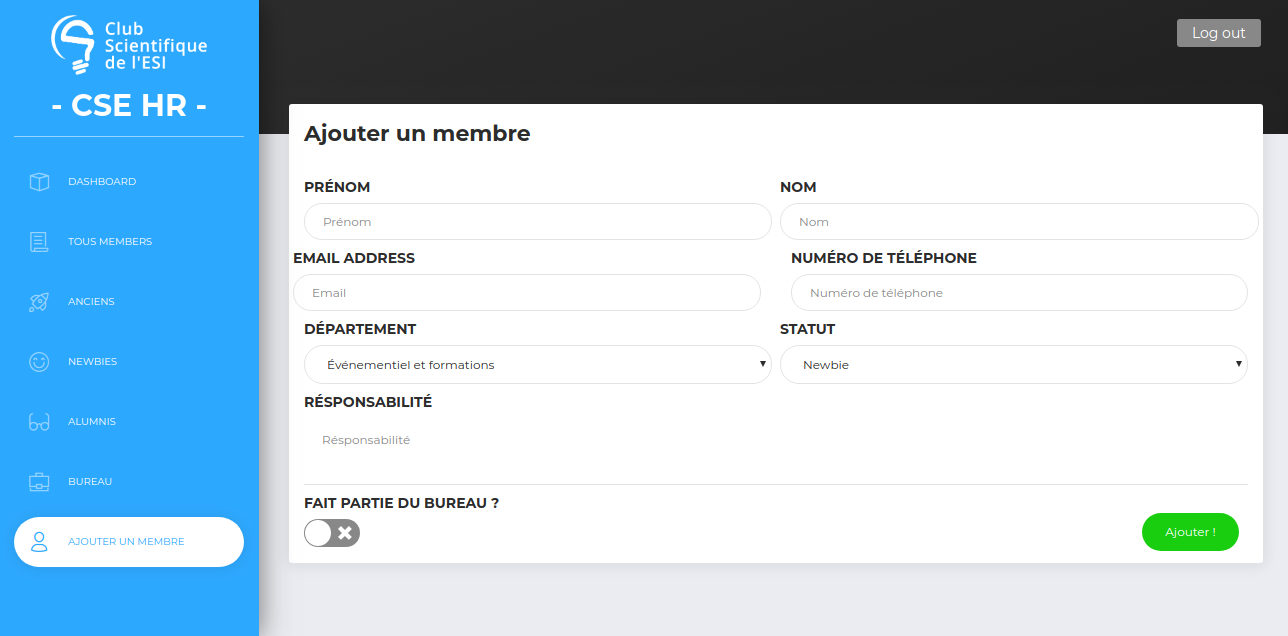The height and width of the screenshot is (636, 1288).
Task: Click the Bureau briefcase icon
Action: (x=39, y=482)
